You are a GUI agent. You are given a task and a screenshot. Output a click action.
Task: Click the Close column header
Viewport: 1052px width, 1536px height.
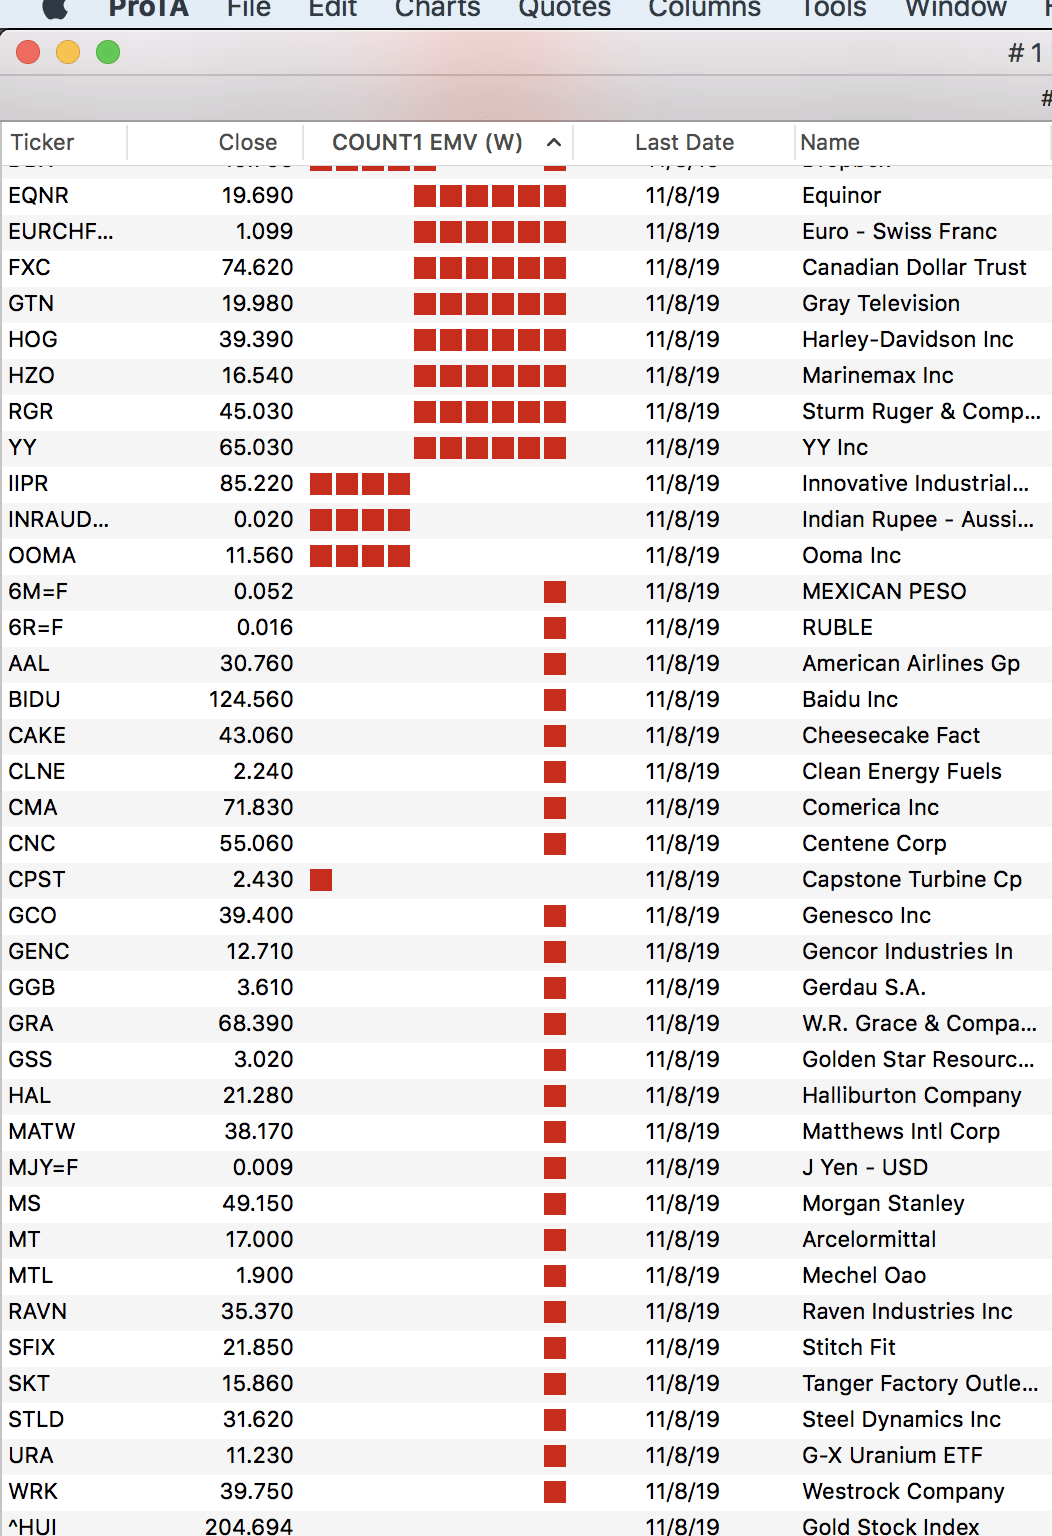(x=247, y=143)
